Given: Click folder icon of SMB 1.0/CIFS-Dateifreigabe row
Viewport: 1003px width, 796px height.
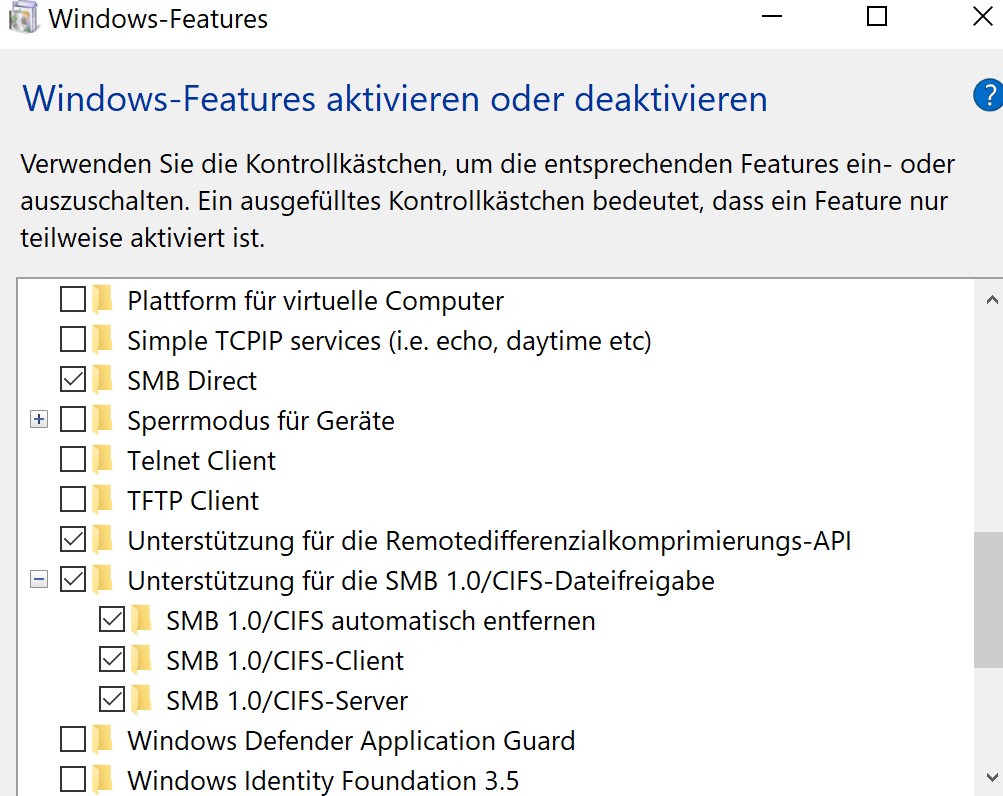Looking at the screenshot, I should (102, 578).
